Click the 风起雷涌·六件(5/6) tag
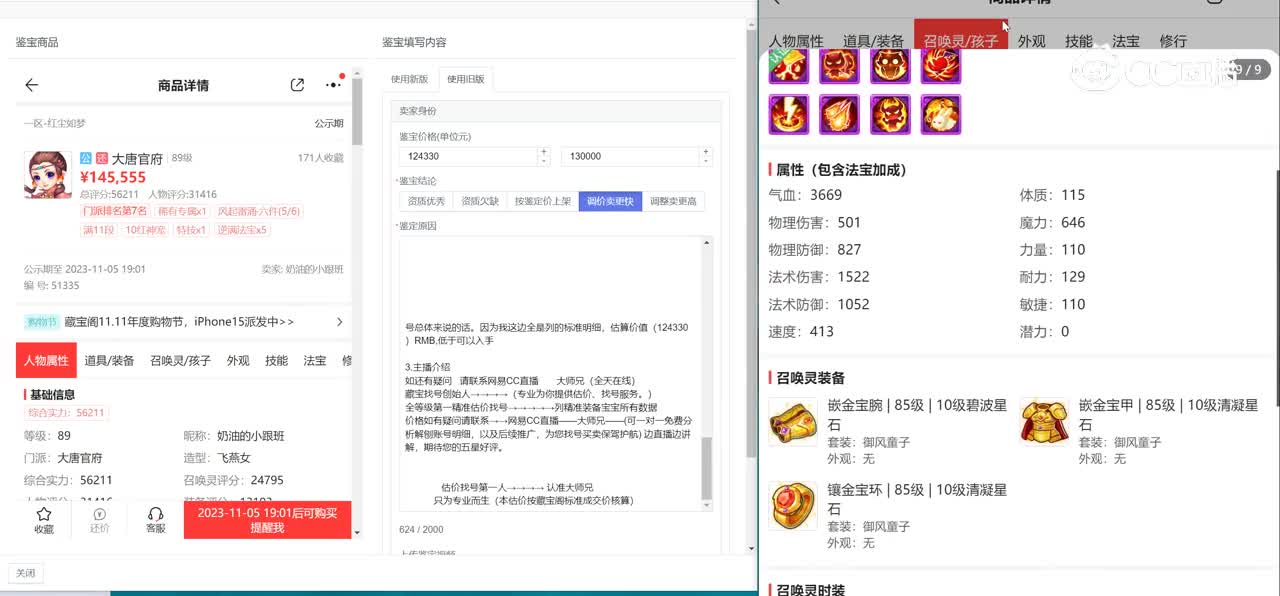Viewport: 1280px width, 596px height. pos(258,212)
